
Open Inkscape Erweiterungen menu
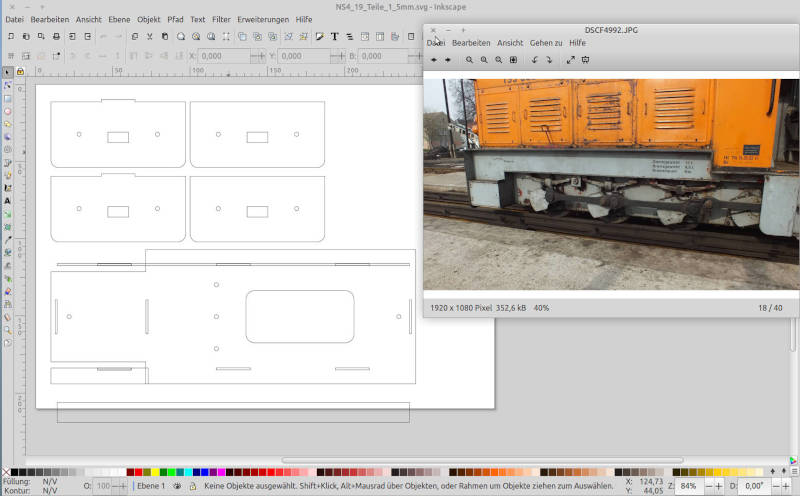pos(263,19)
